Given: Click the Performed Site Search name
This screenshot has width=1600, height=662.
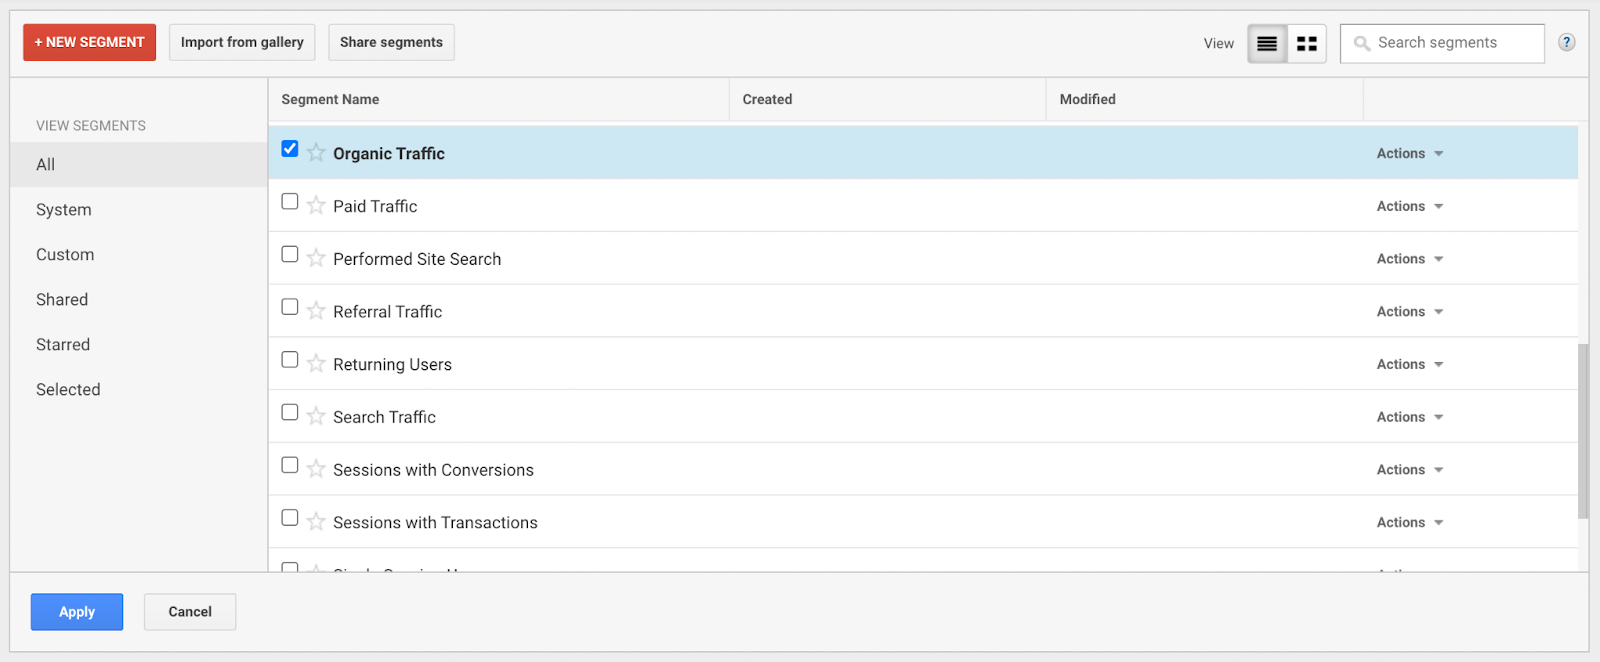Looking at the screenshot, I should tap(417, 259).
